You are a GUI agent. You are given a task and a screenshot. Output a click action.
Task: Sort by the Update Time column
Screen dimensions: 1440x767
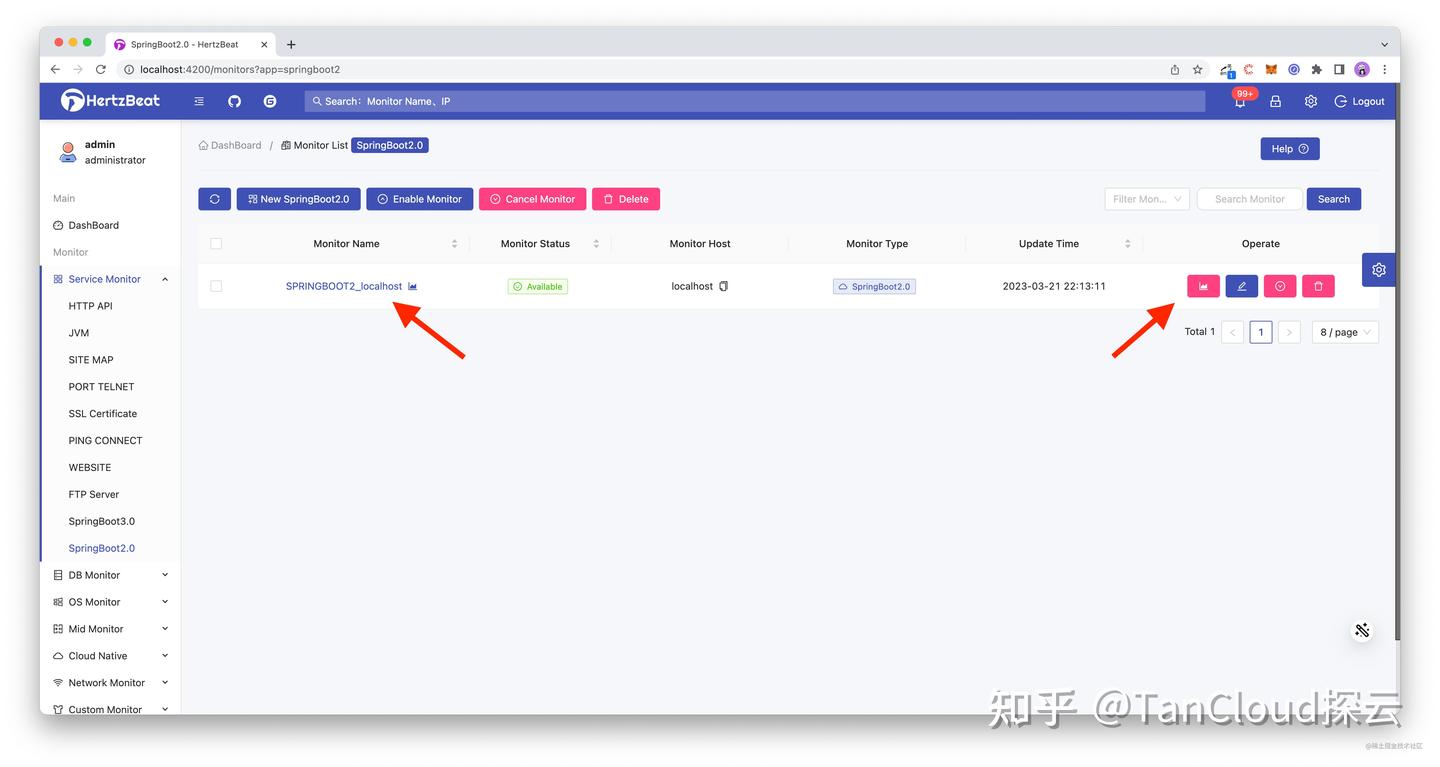pos(1128,244)
